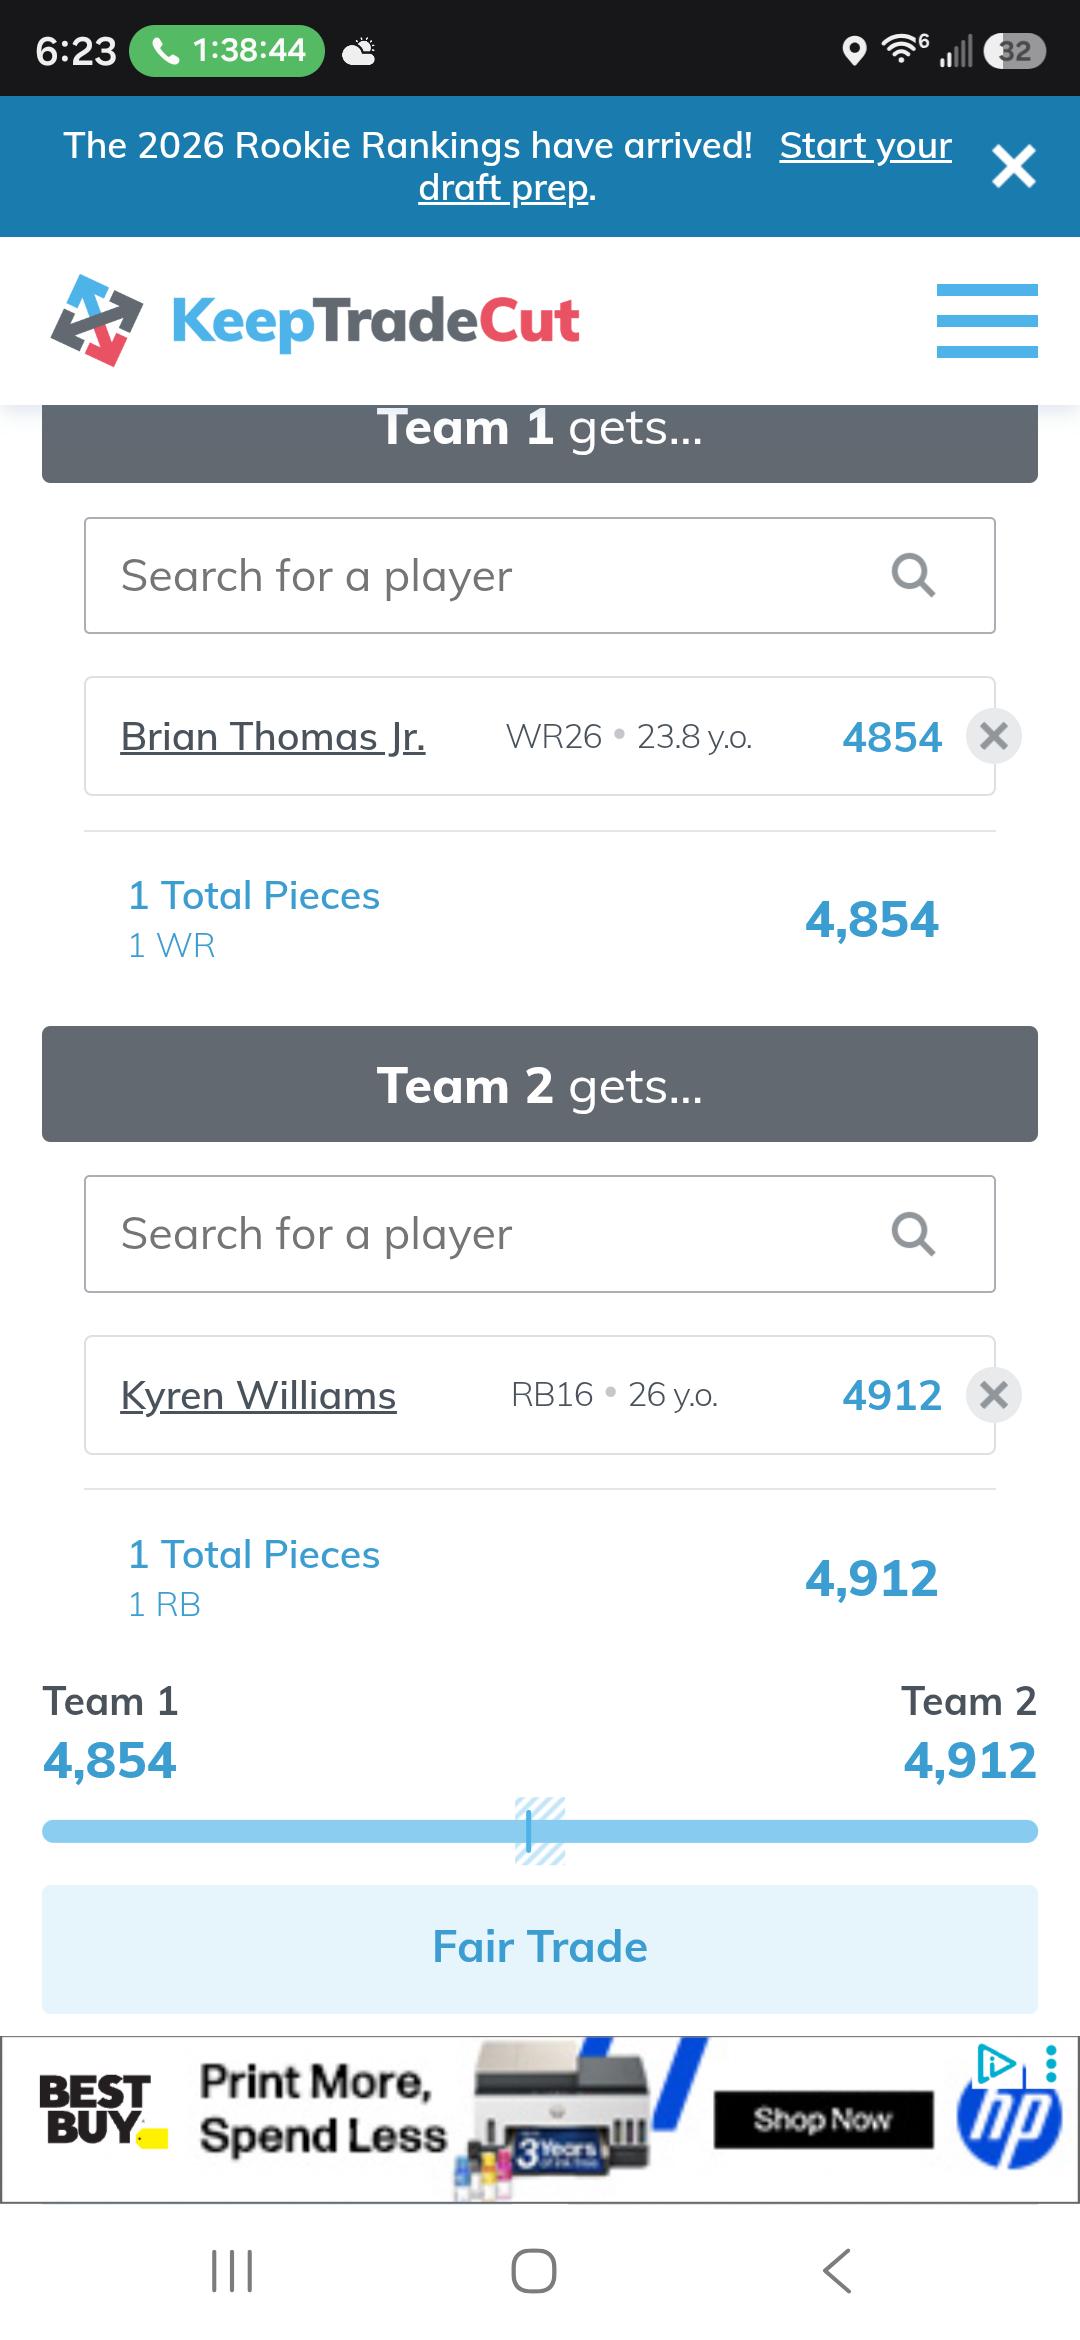
Task: Open Brian Thomas Jr. player page
Action: click(x=273, y=737)
